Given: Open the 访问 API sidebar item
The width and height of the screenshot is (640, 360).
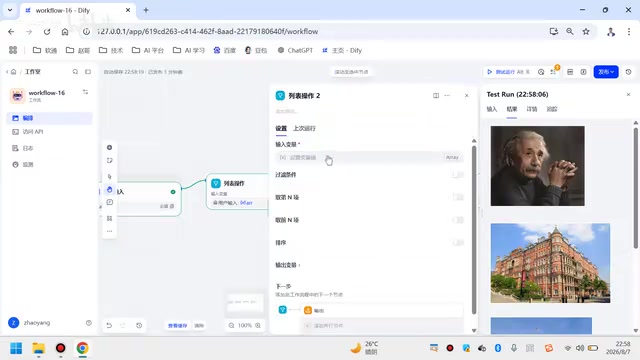Looking at the screenshot, I should pos(49,132).
